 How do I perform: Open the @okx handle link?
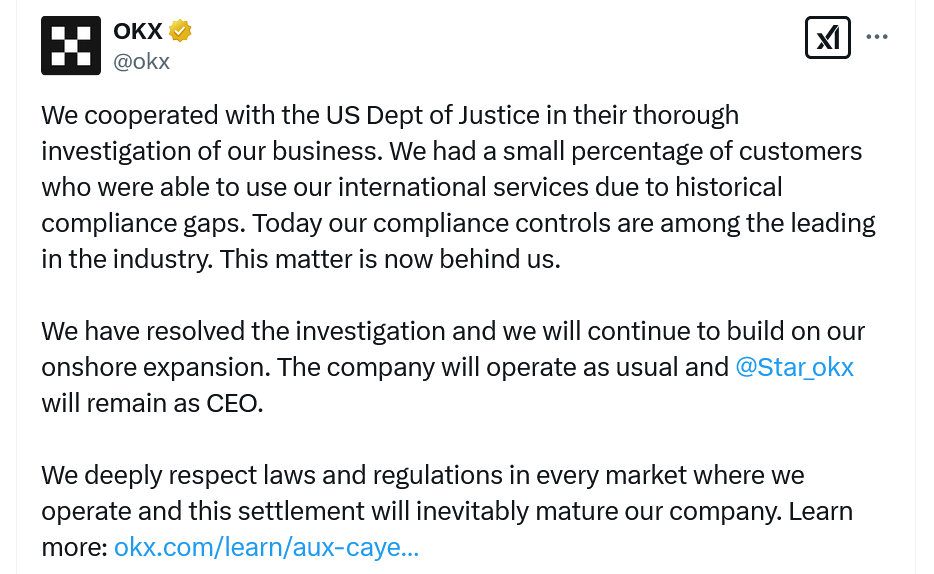[x=142, y=61]
